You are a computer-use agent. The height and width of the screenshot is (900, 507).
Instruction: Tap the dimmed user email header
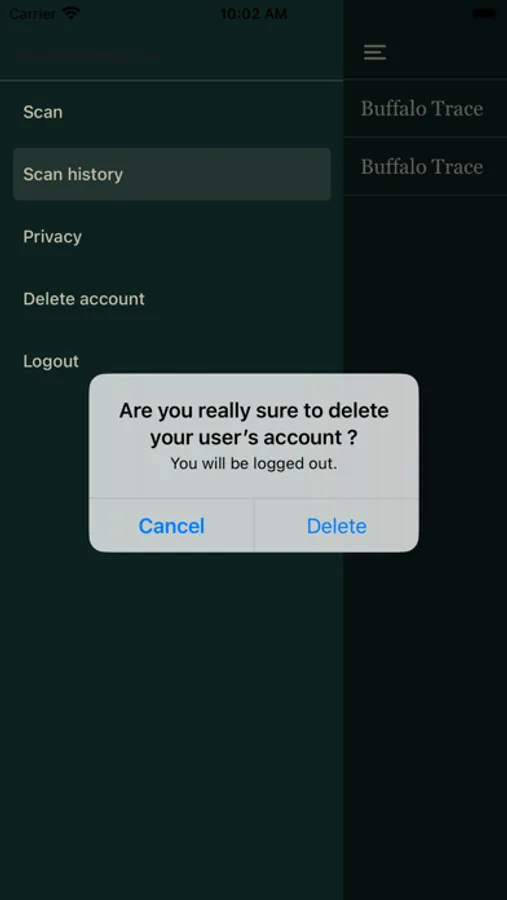[86, 56]
